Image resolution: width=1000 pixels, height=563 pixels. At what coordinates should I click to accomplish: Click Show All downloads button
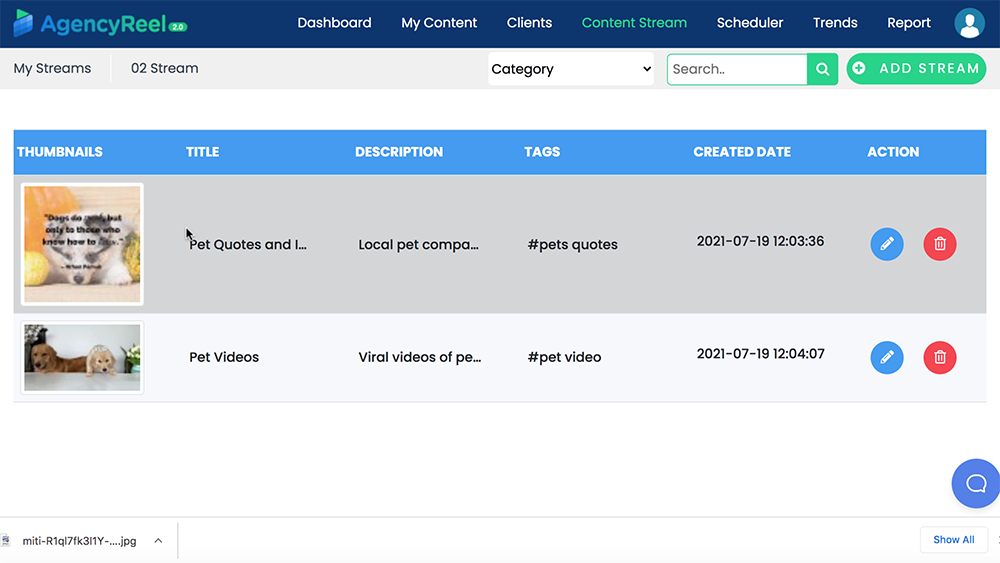pos(953,540)
